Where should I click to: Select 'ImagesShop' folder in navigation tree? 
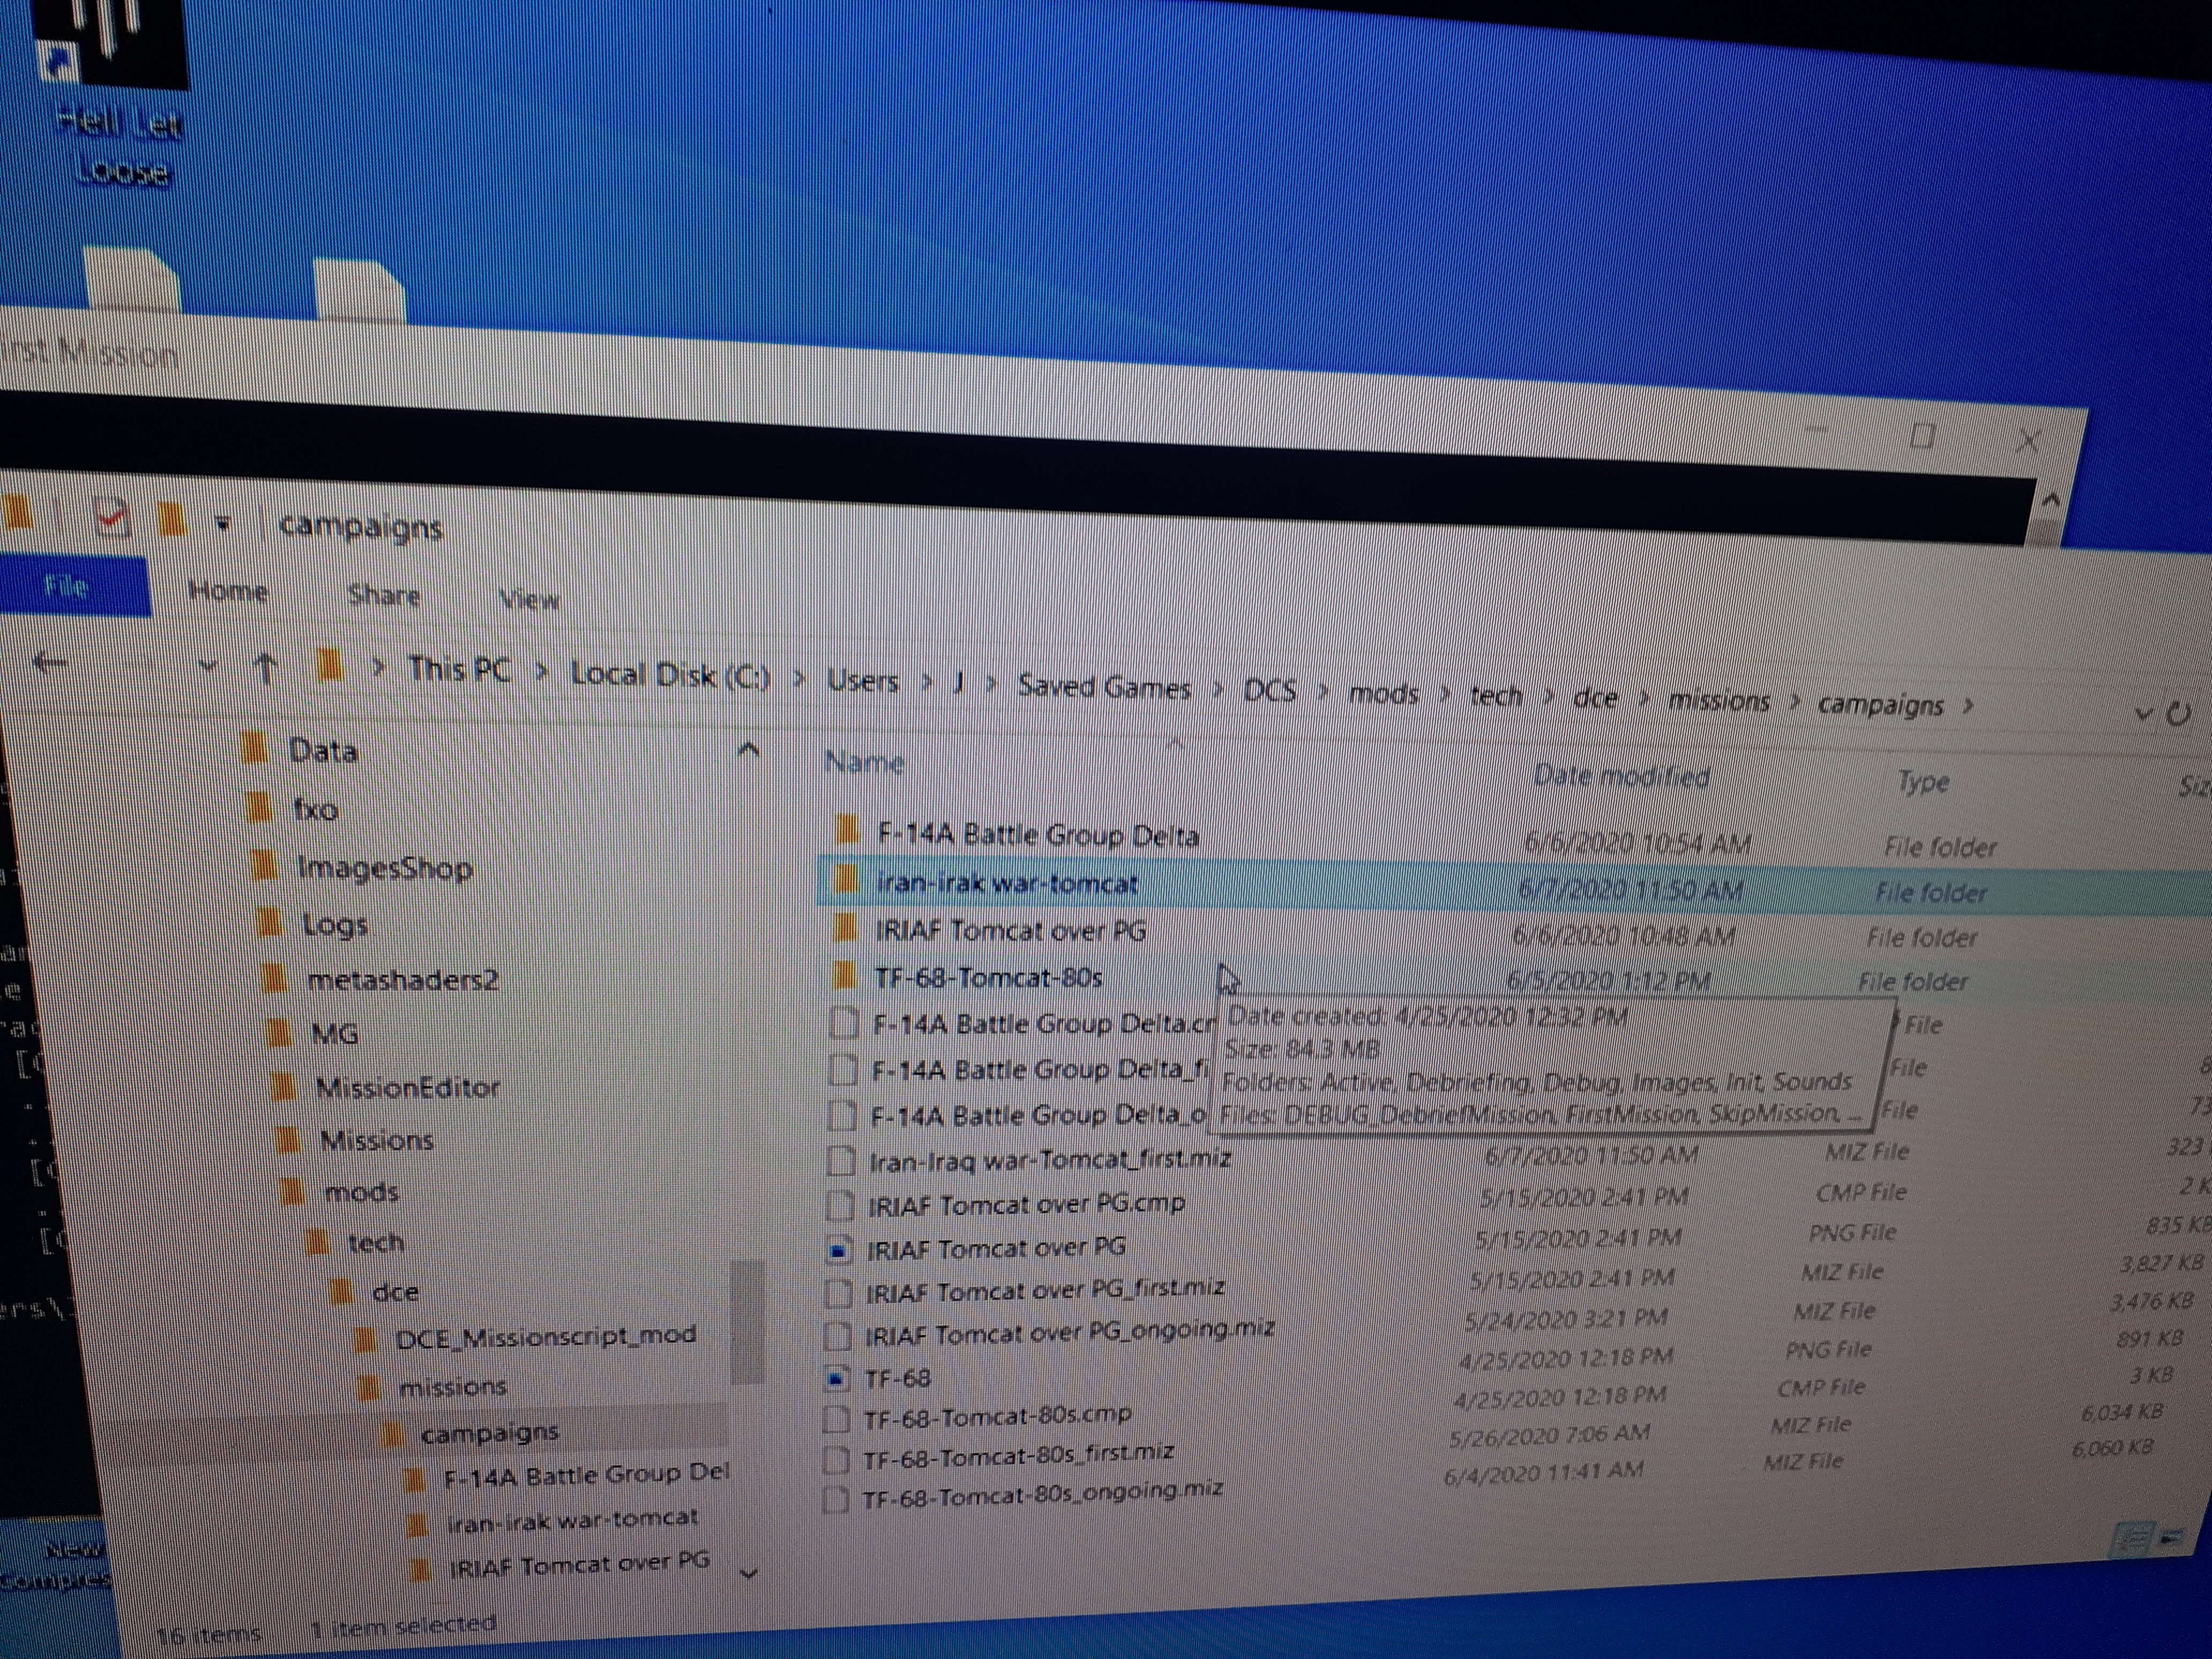[385, 868]
